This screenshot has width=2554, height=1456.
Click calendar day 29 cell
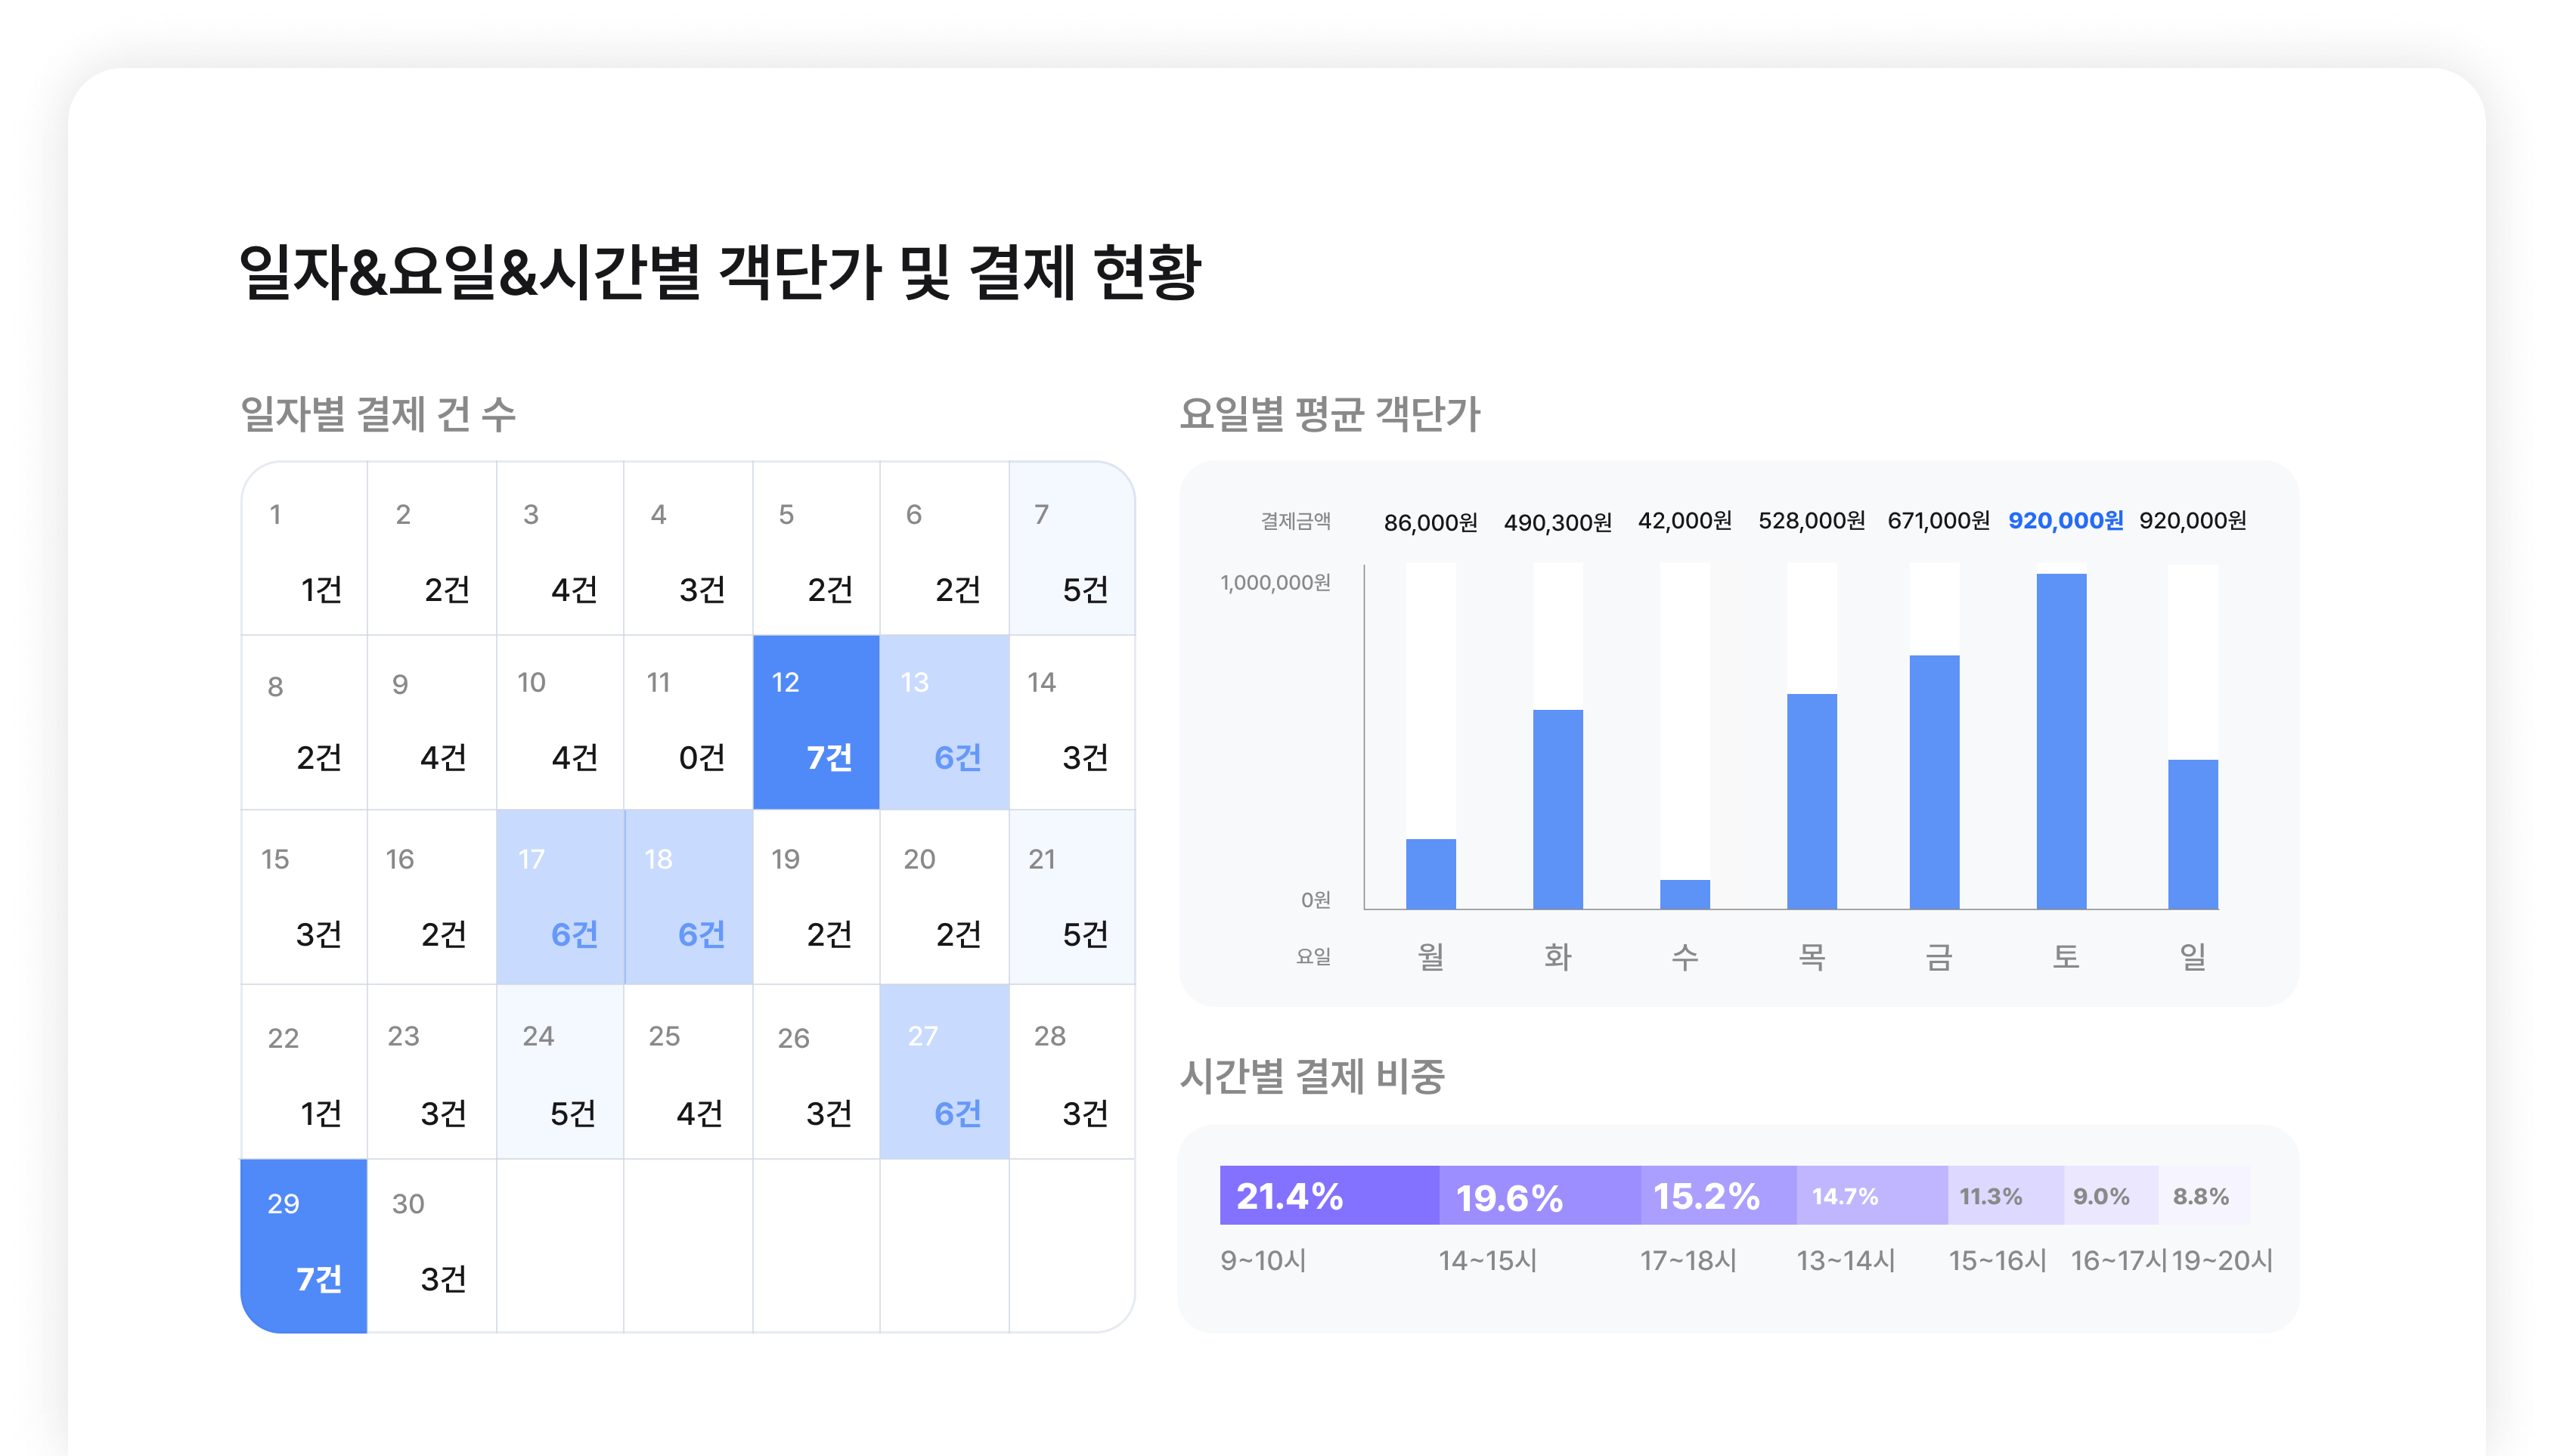click(x=304, y=1245)
